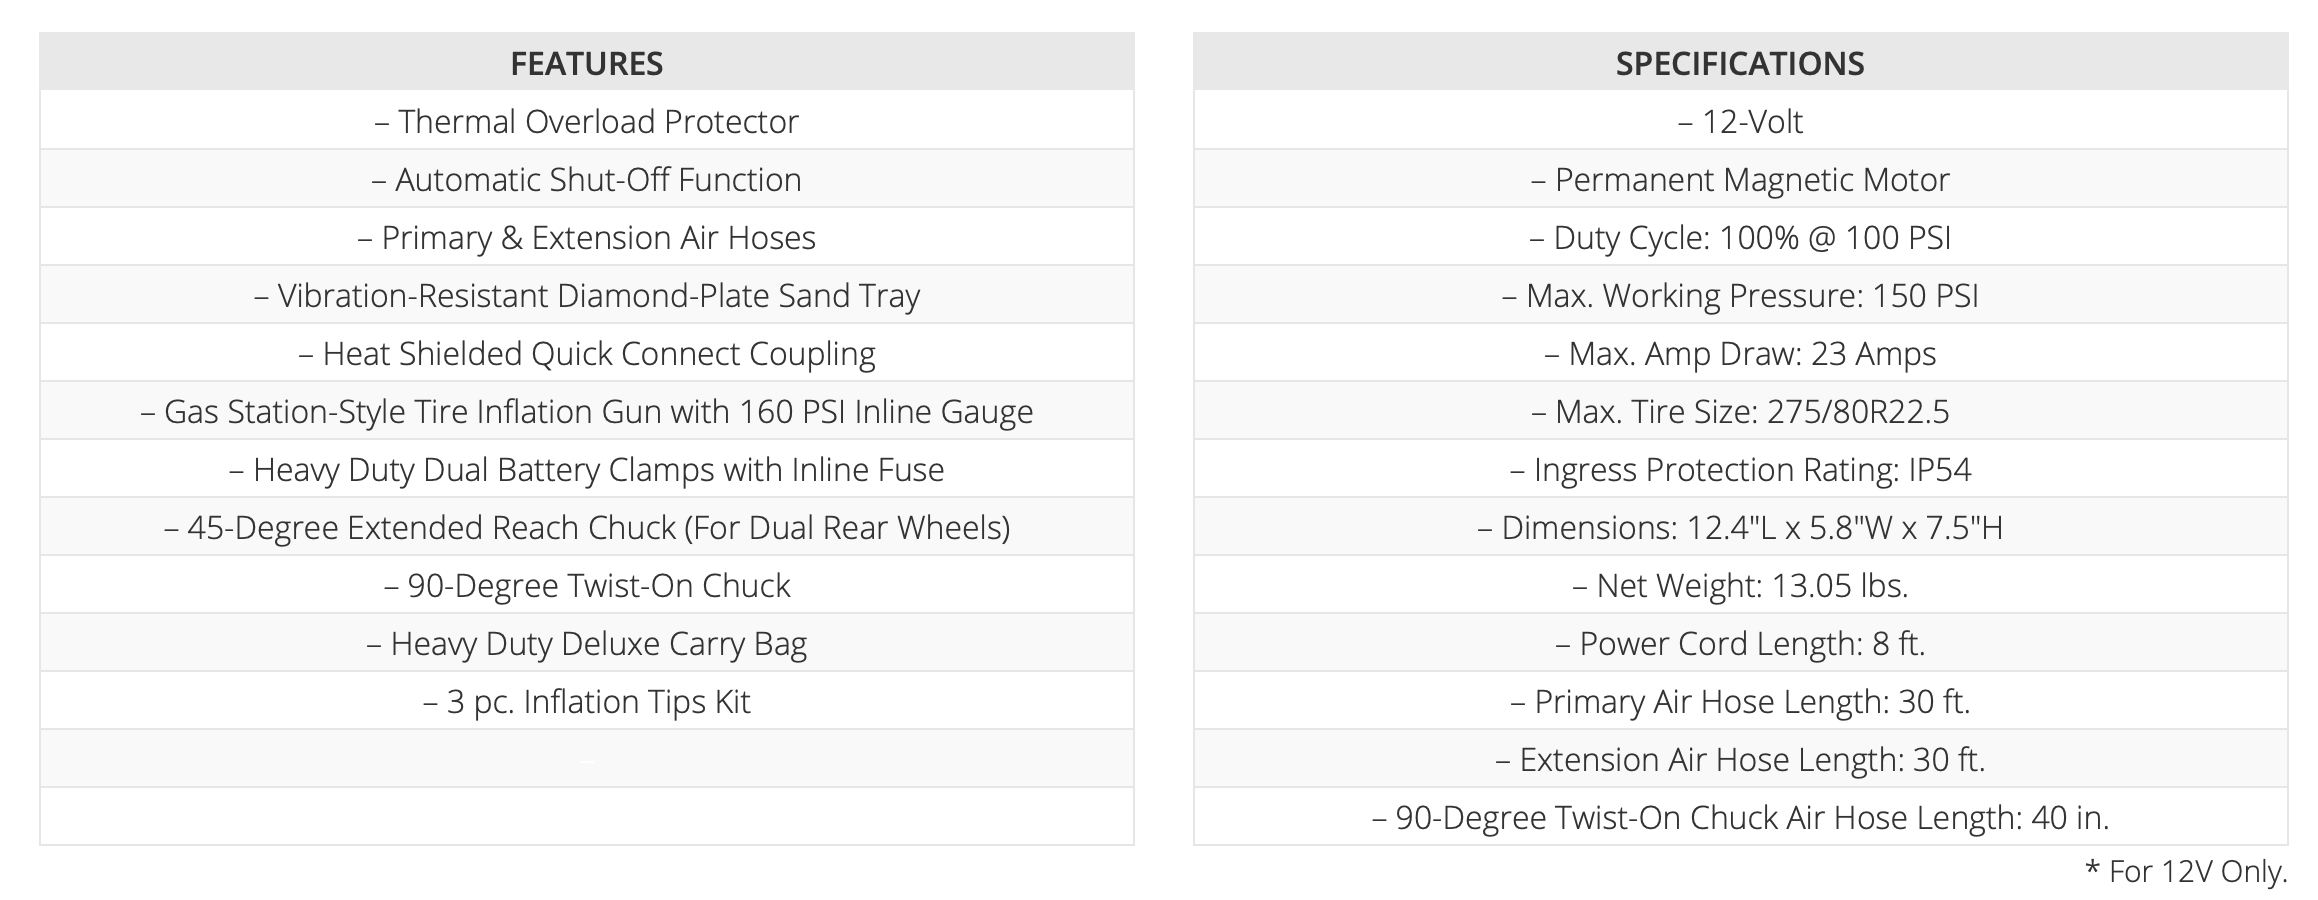Screen dimensions: 2318x900
Task: Click Max. Working Pressure: 150 PSI
Action: click(1740, 295)
